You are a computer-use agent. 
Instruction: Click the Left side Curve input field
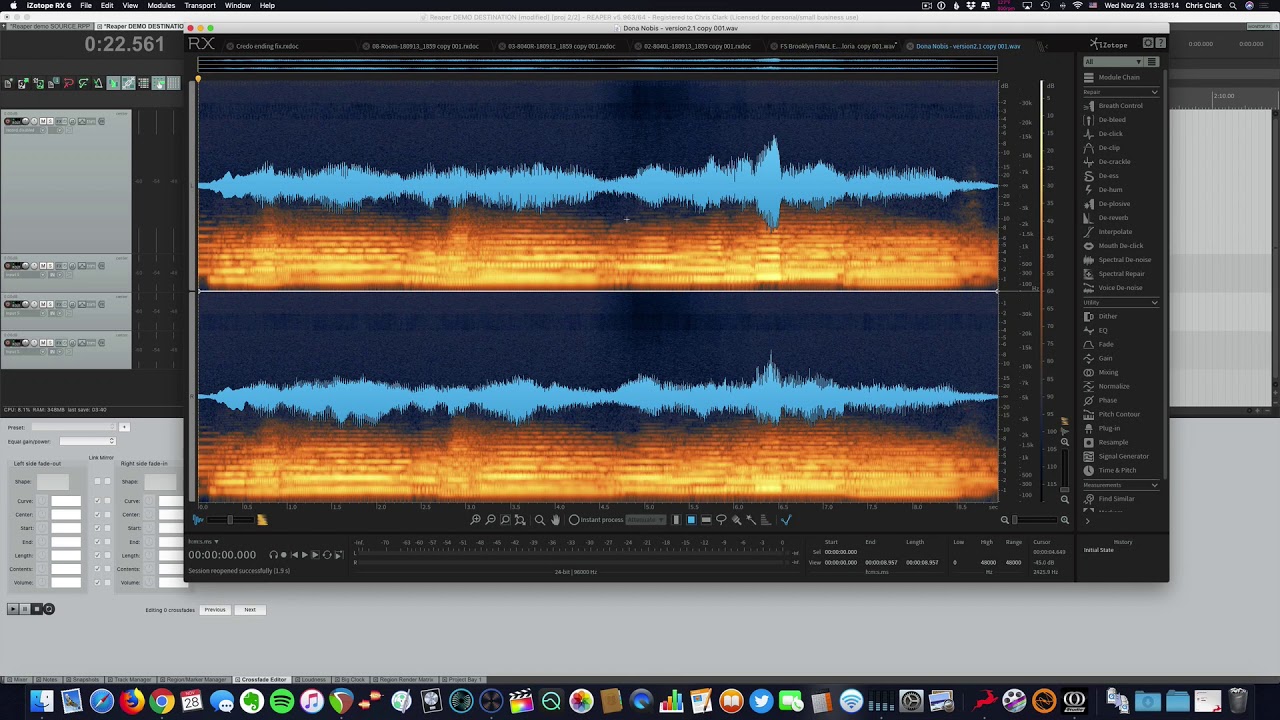(66, 501)
